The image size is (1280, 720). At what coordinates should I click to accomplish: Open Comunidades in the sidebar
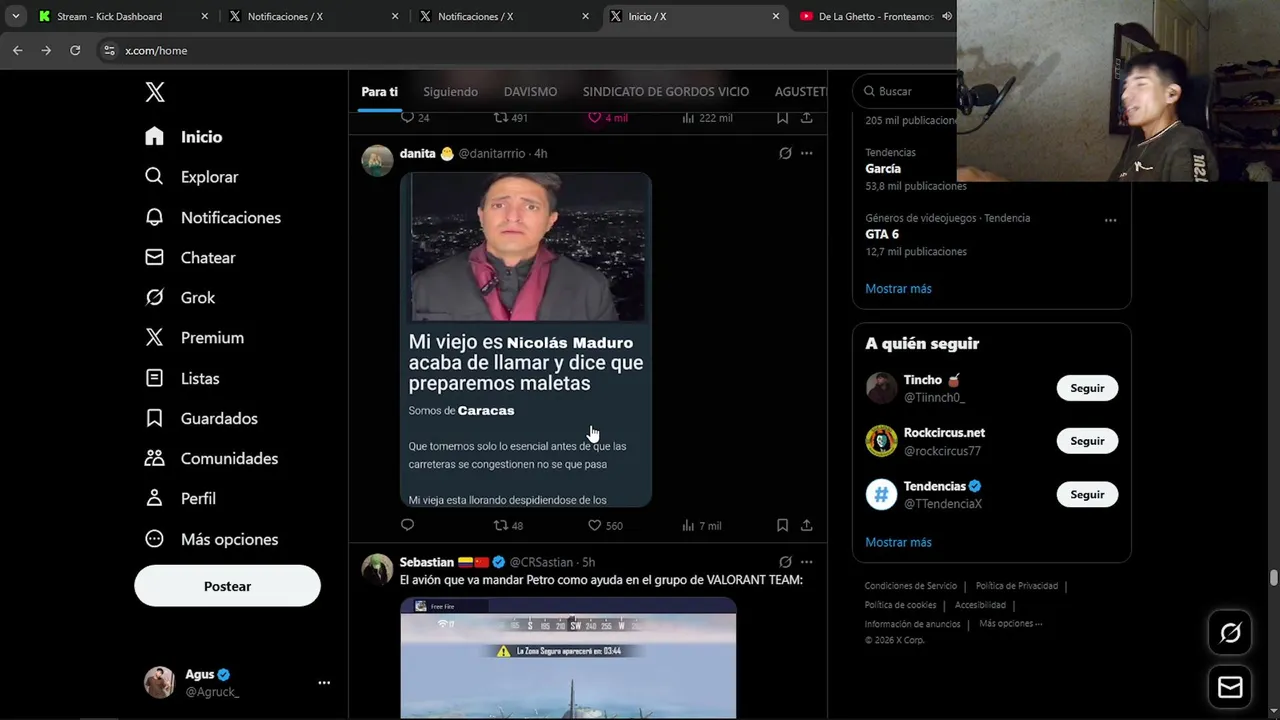211,458
